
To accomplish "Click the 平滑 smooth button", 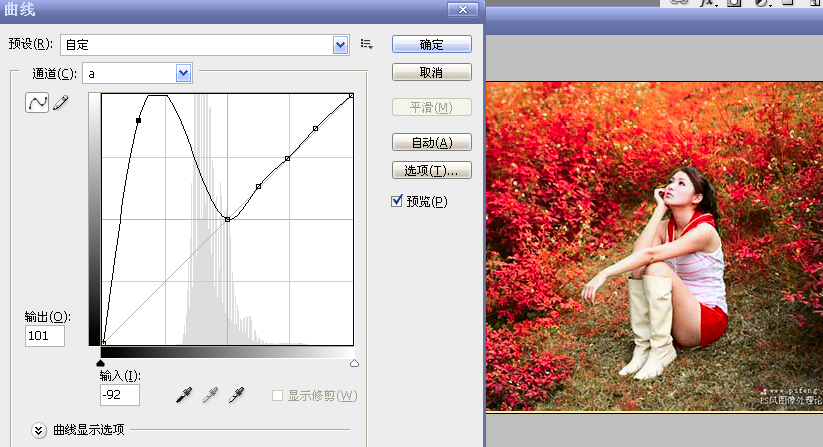I will [x=431, y=108].
